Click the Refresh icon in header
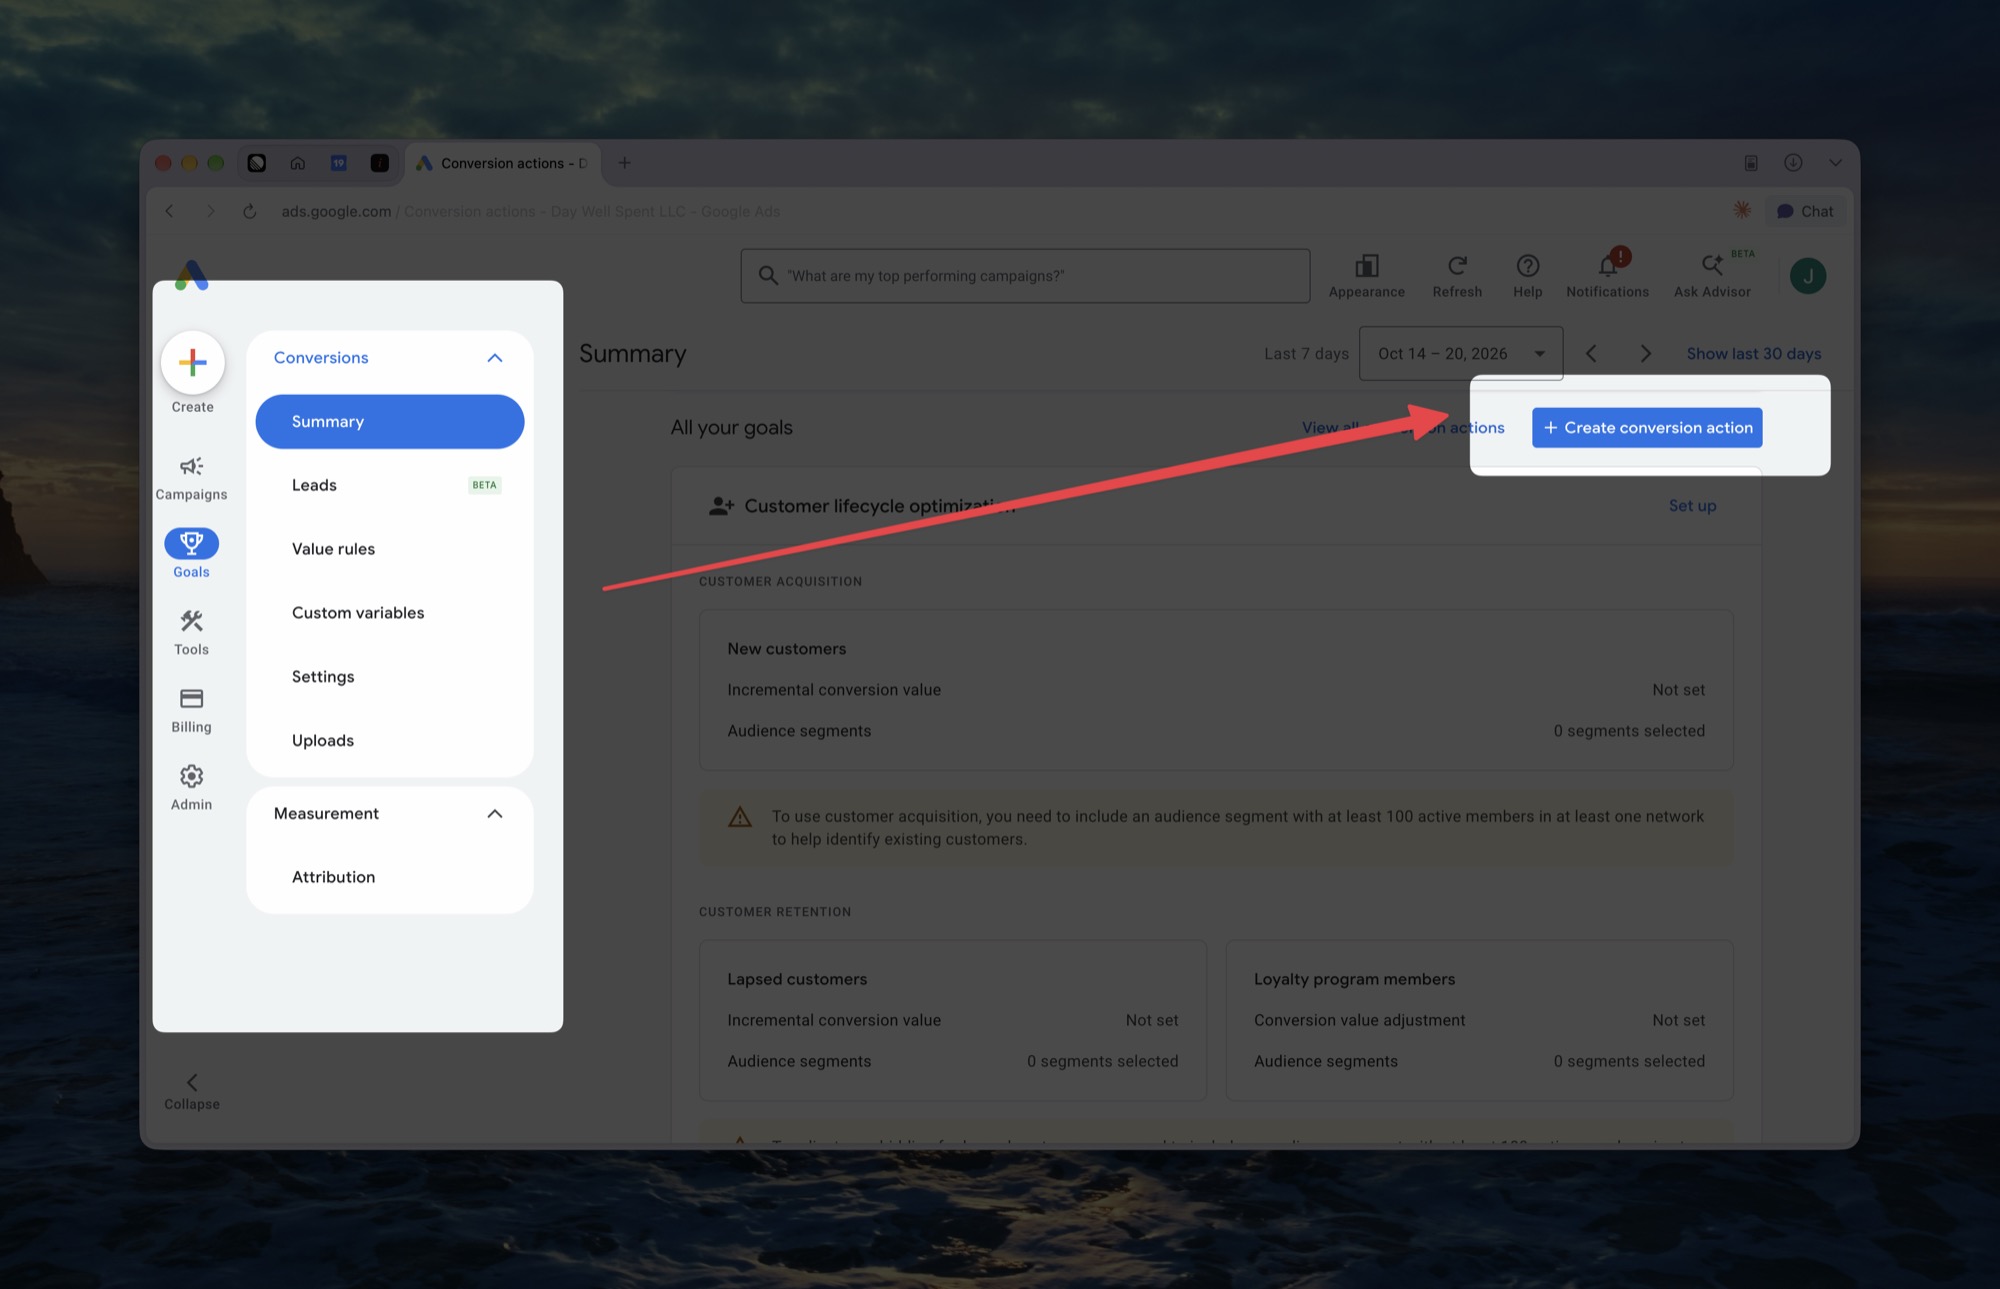This screenshot has width=2000, height=1289. coord(1457,266)
